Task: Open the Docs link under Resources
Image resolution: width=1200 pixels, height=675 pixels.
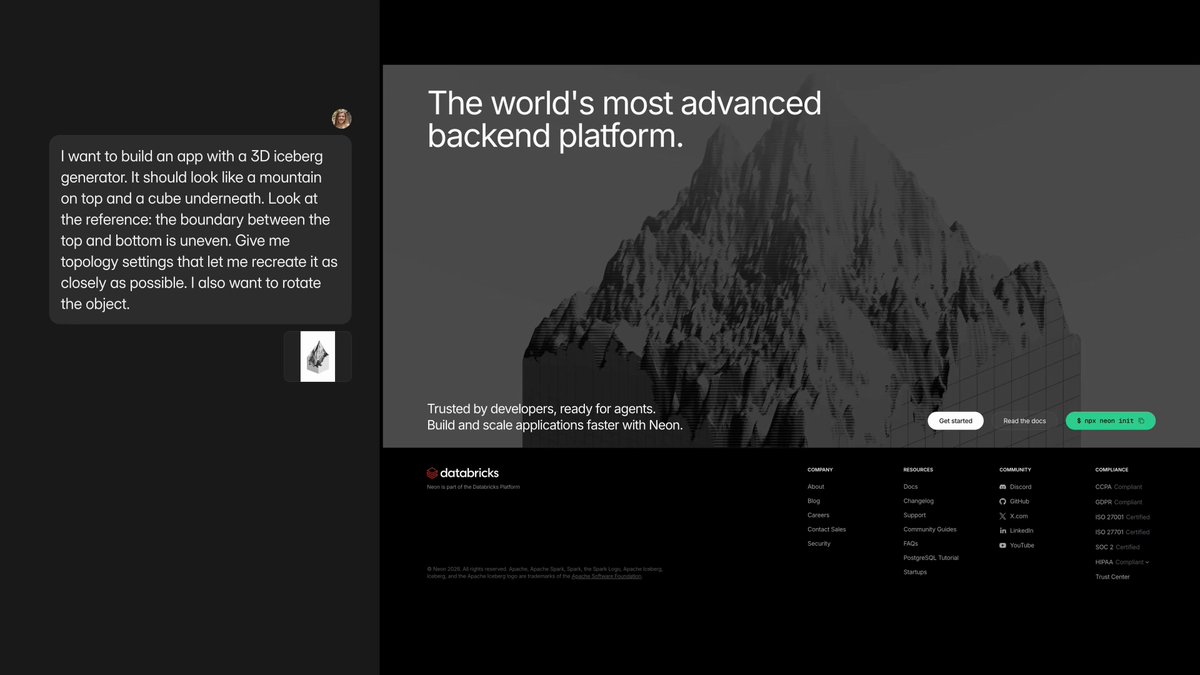Action: pyautogui.click(x=910, y=487)
